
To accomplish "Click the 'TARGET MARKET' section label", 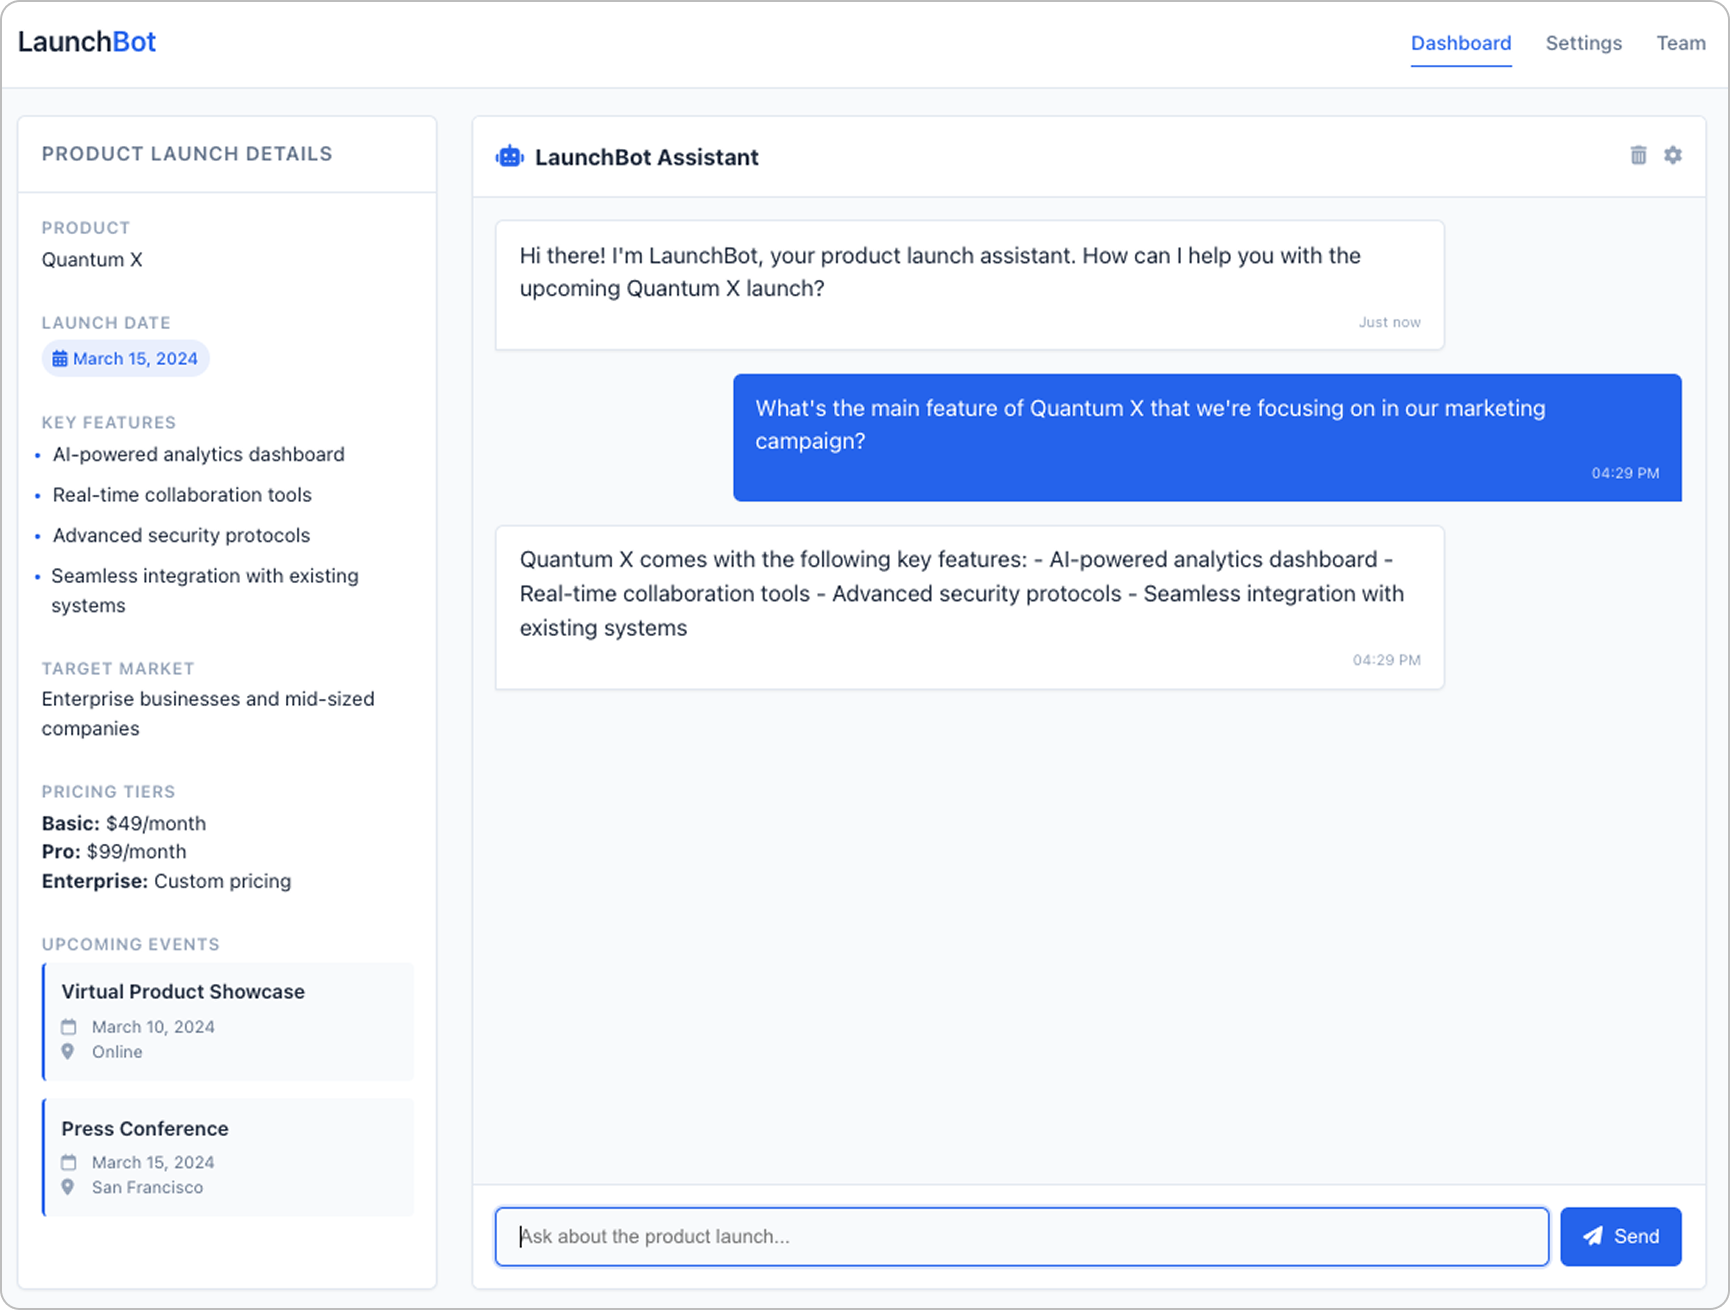I will click(x=118, y=669).
